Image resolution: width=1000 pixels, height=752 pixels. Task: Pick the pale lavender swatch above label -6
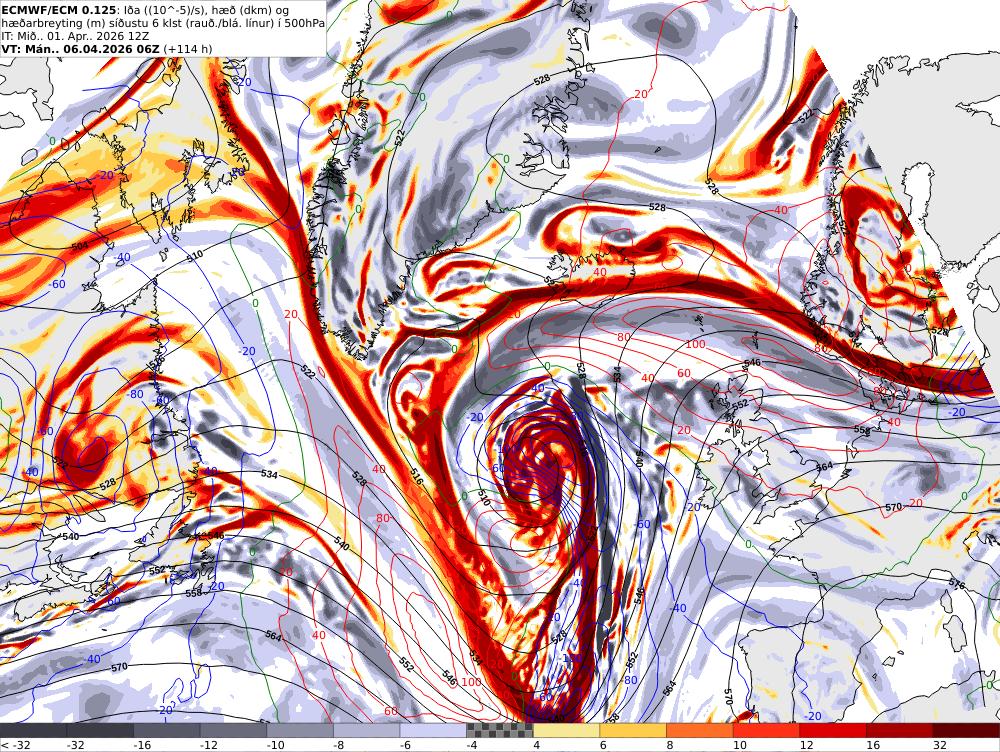tap(433, 730)
